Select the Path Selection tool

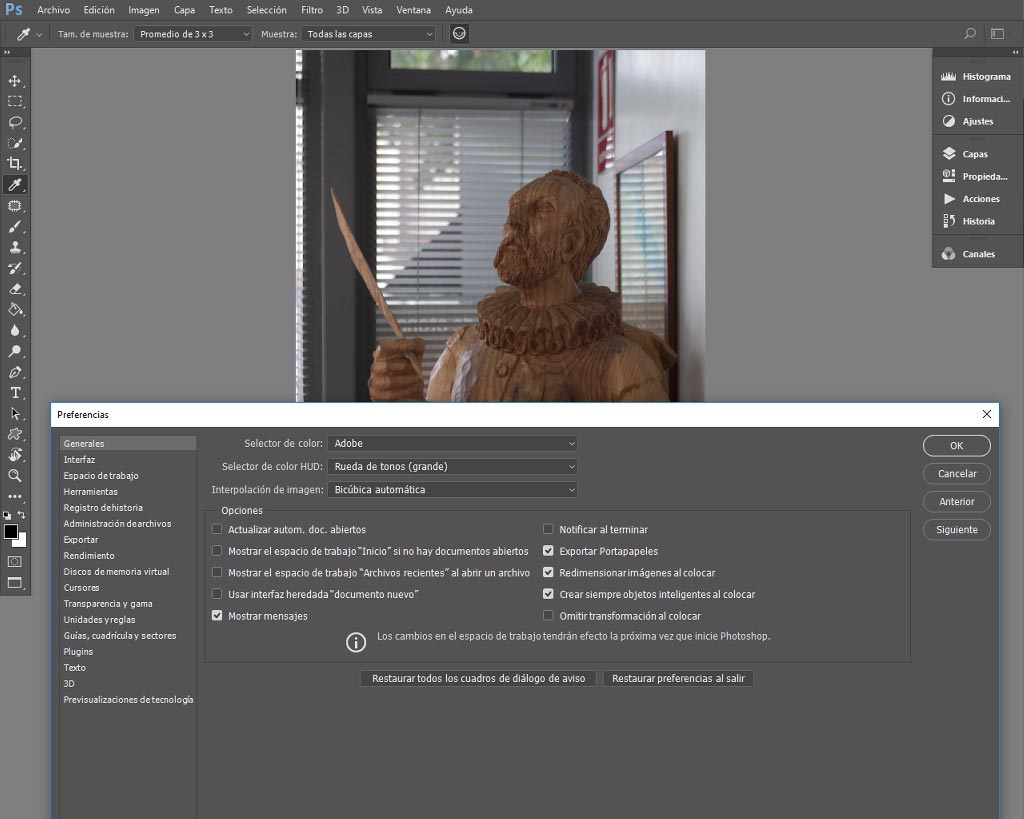[x=14, y=414]
